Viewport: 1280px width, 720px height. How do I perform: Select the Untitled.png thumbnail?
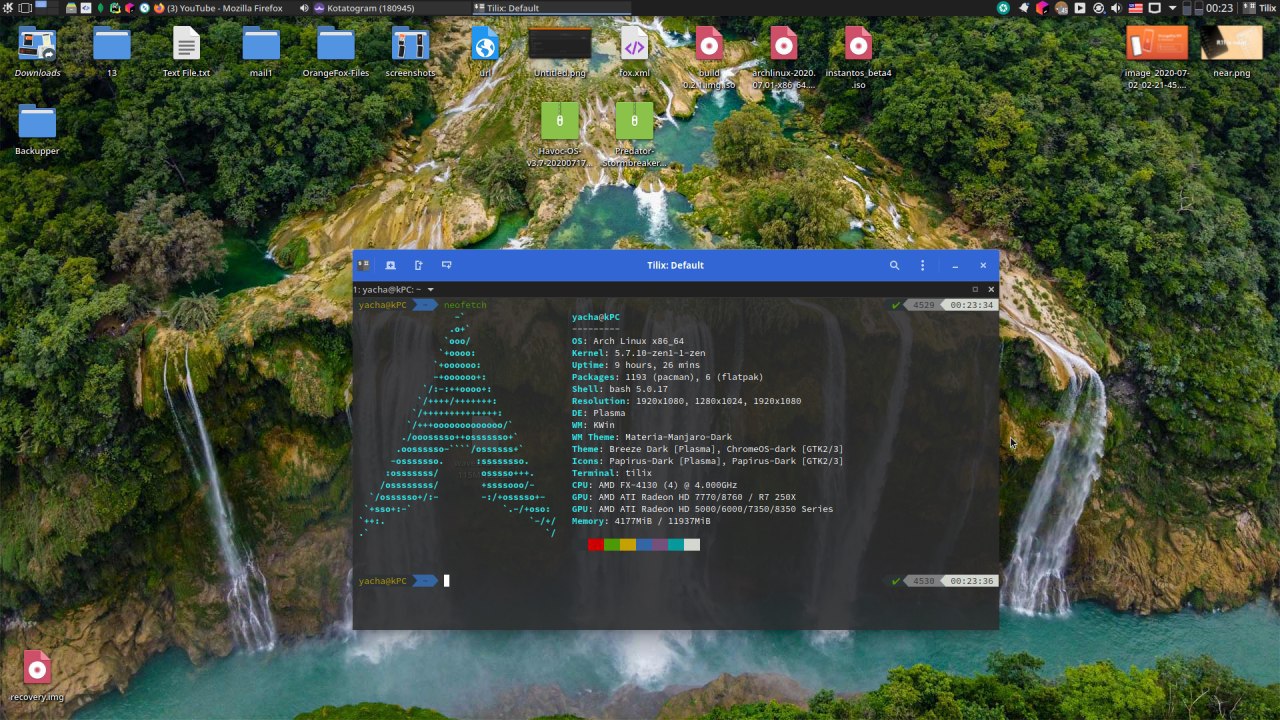click(560, 52)
